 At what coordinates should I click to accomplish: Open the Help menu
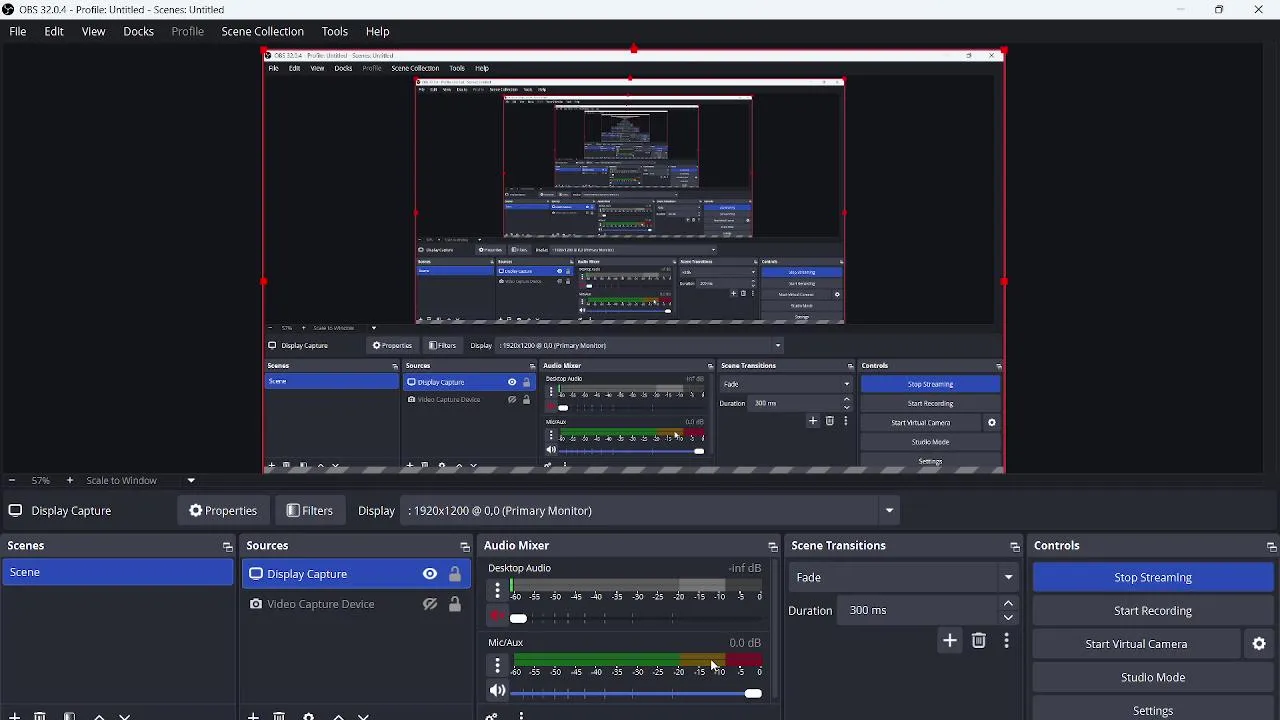pyautogui.click(x=377, y=32)
